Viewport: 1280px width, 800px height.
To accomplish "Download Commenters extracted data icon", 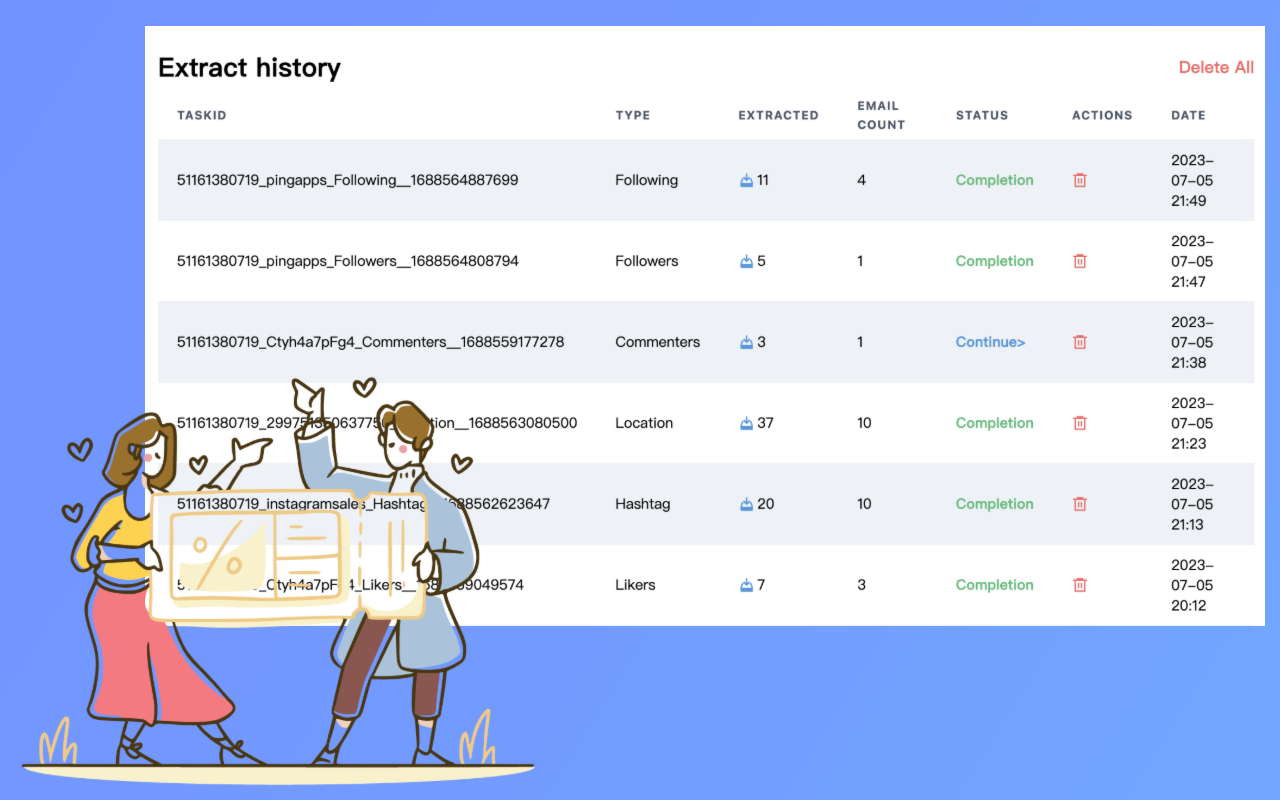I will point(746,342).
